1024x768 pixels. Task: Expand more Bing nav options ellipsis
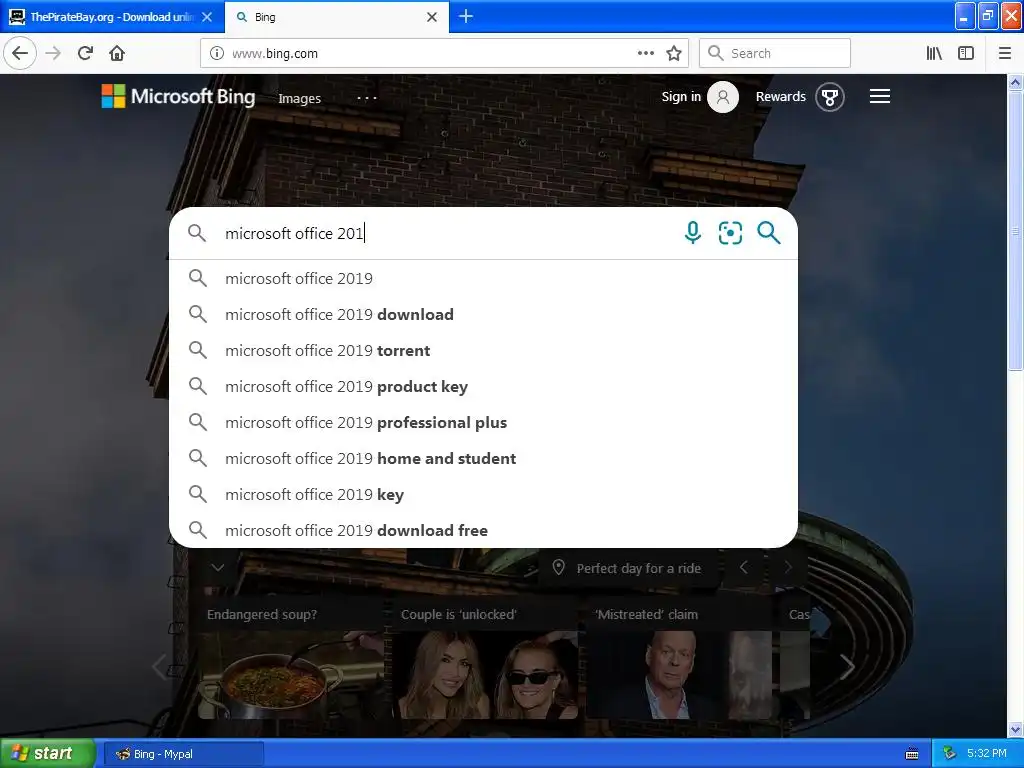coord(367,98)
